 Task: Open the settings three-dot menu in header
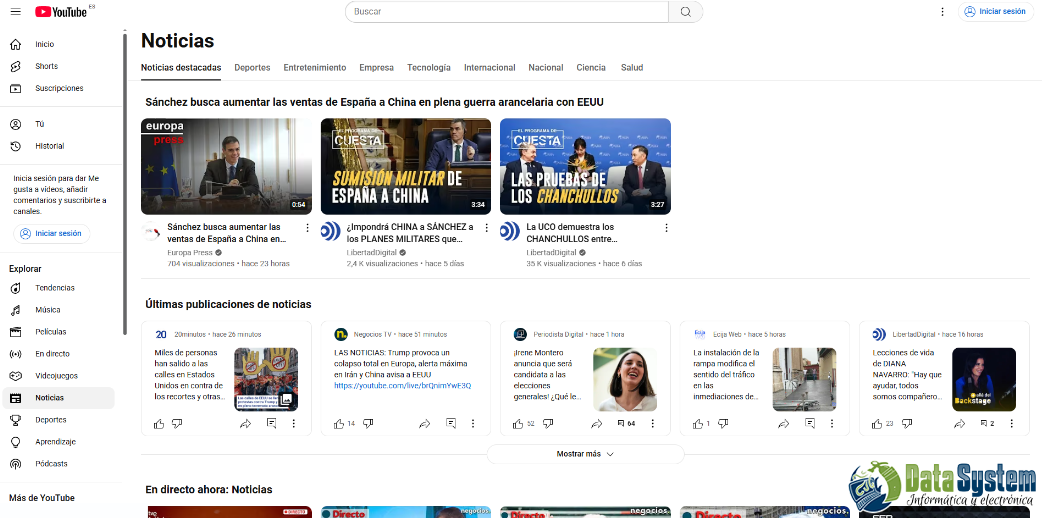(942, 11)
